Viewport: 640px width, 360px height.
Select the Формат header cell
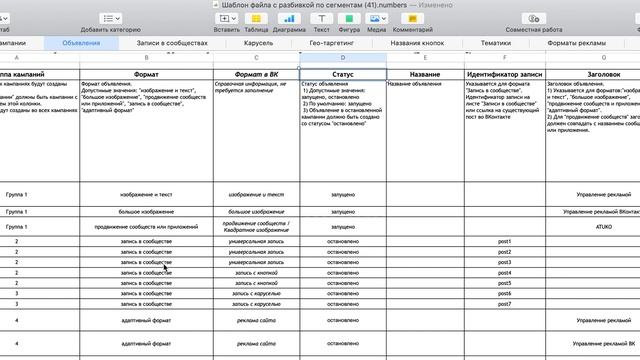click(x=146, y=74)
